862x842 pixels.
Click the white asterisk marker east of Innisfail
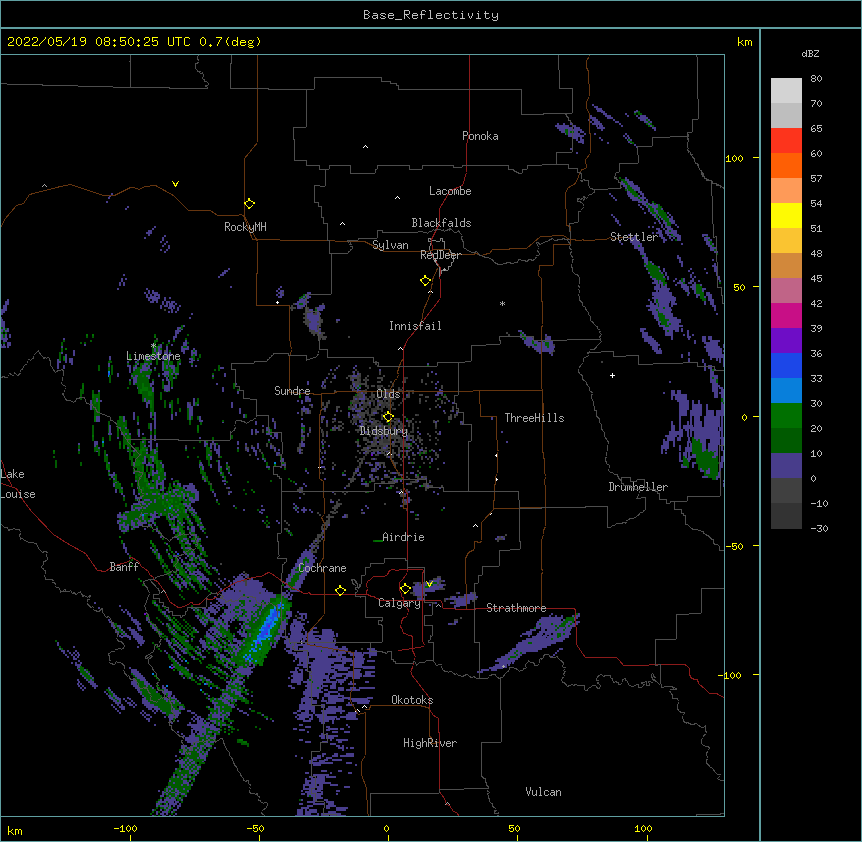point(502,303)
